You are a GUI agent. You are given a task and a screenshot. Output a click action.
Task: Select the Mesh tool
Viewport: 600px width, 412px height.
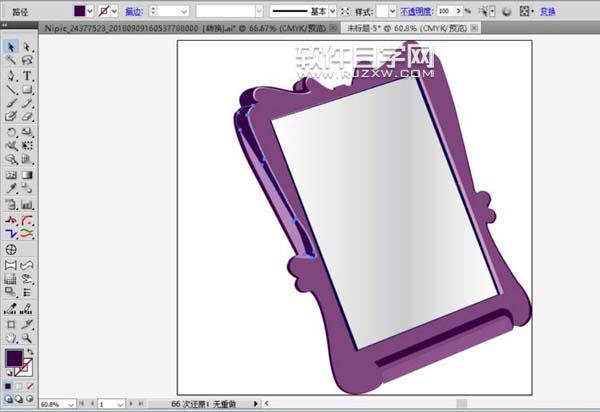point(11,175)
